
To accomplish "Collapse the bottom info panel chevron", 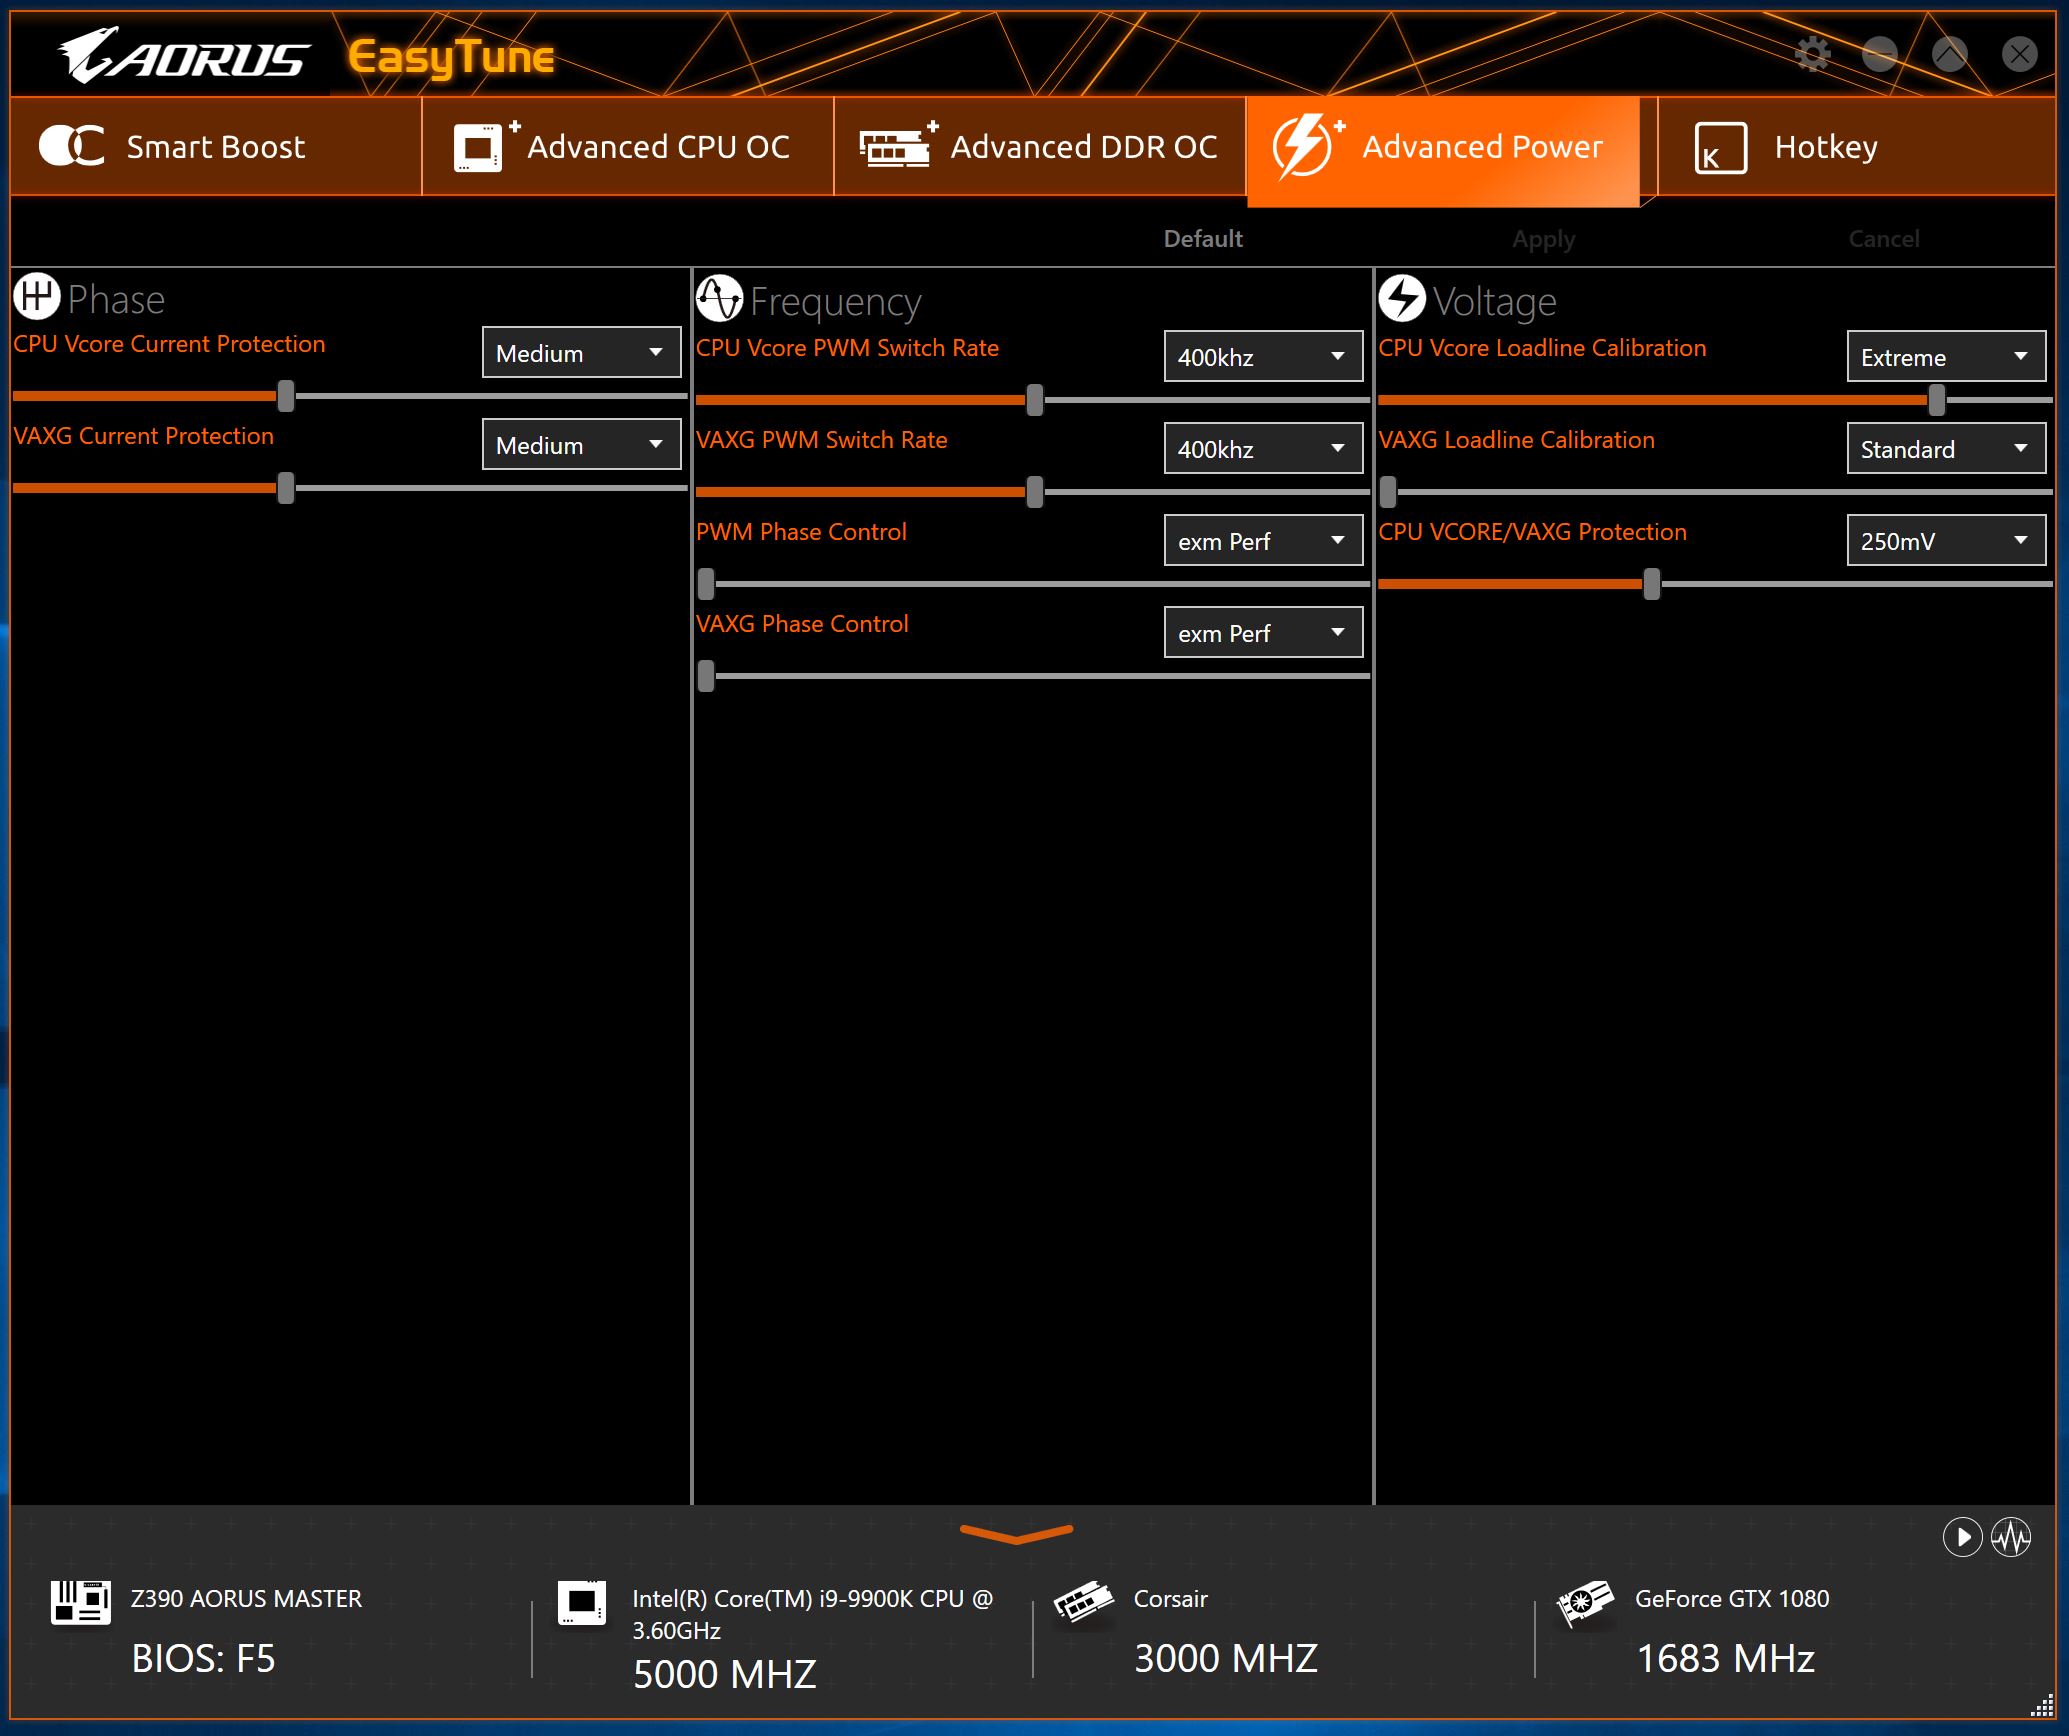I will point(1016,1534).
